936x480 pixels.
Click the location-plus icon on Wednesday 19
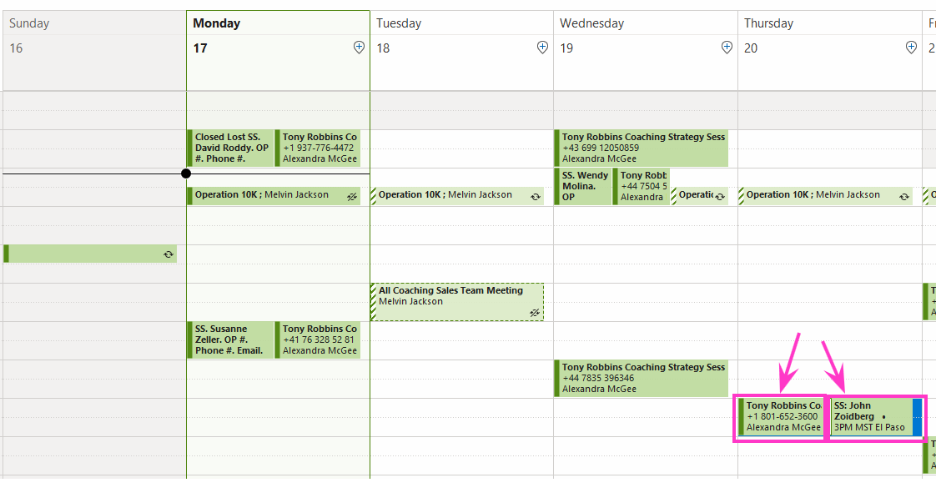point(726,48)
